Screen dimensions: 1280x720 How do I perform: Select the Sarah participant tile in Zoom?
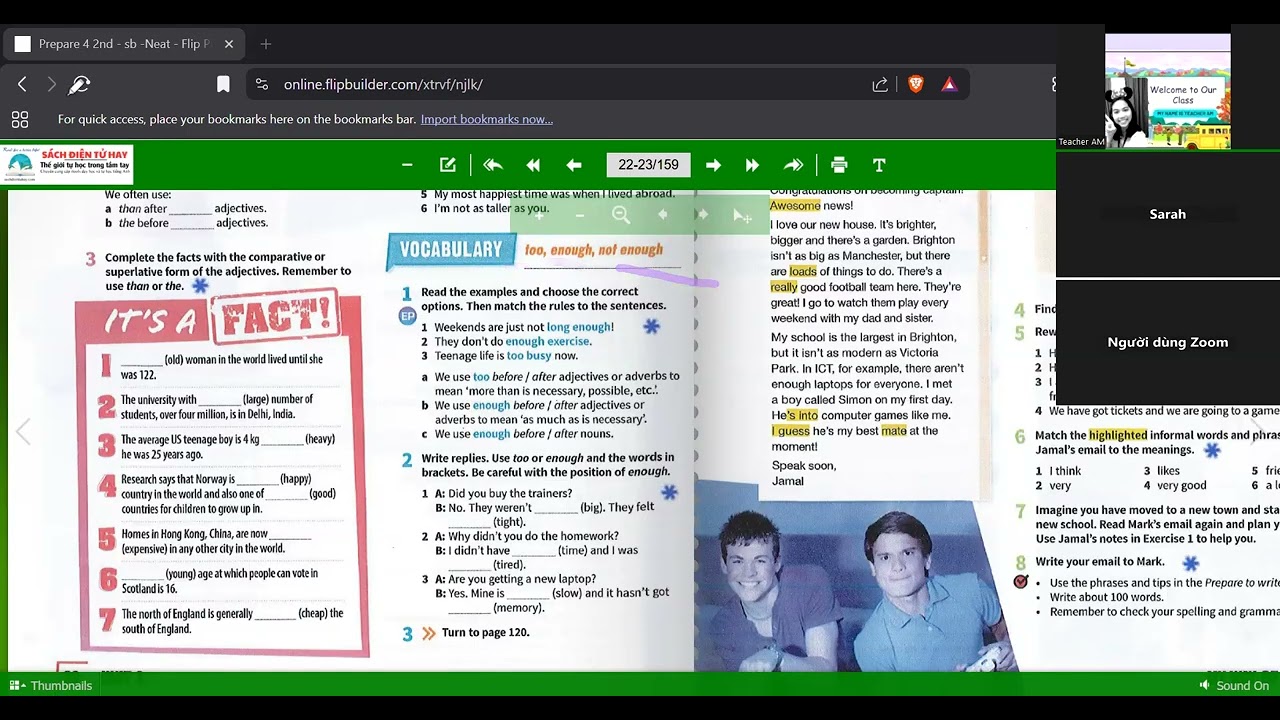(x=1168, y=214)
